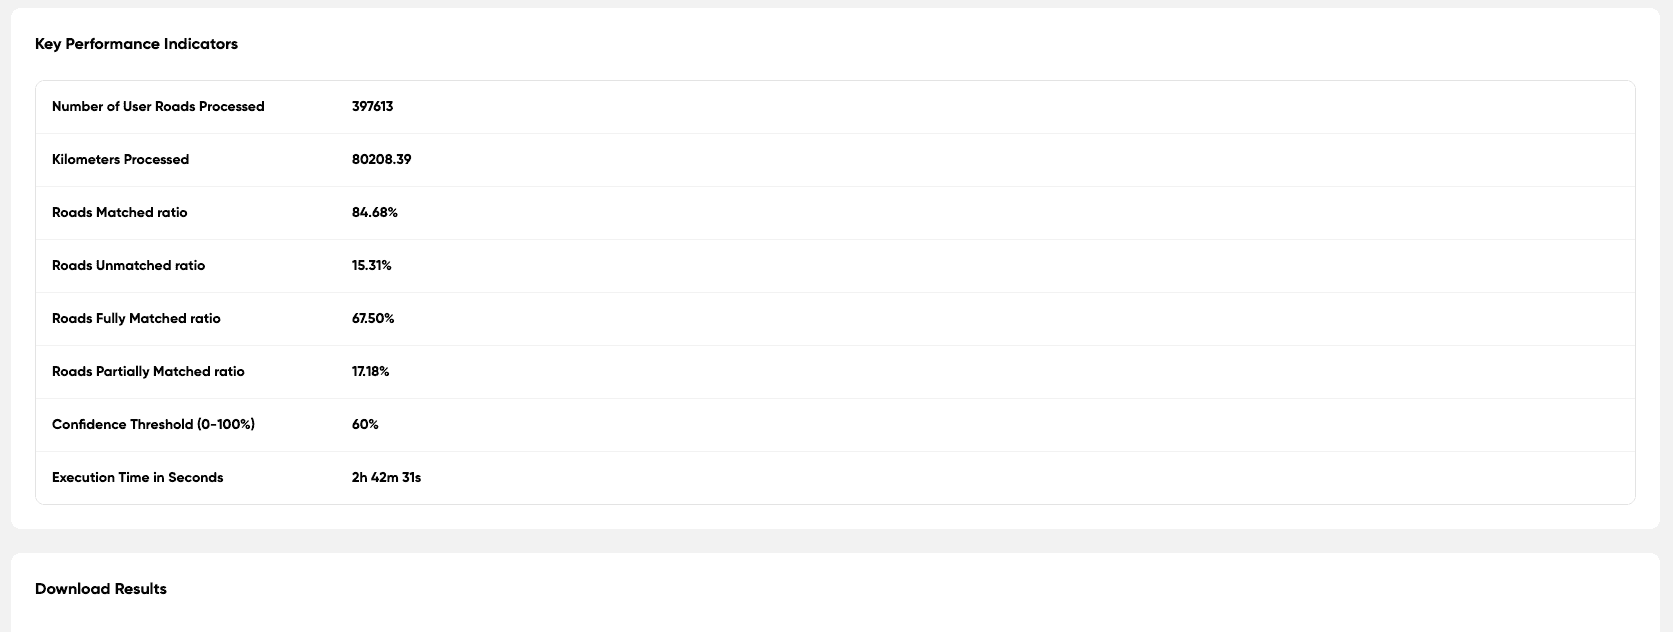Click the Roads Partially Matched ratio label

pos(148,372)
